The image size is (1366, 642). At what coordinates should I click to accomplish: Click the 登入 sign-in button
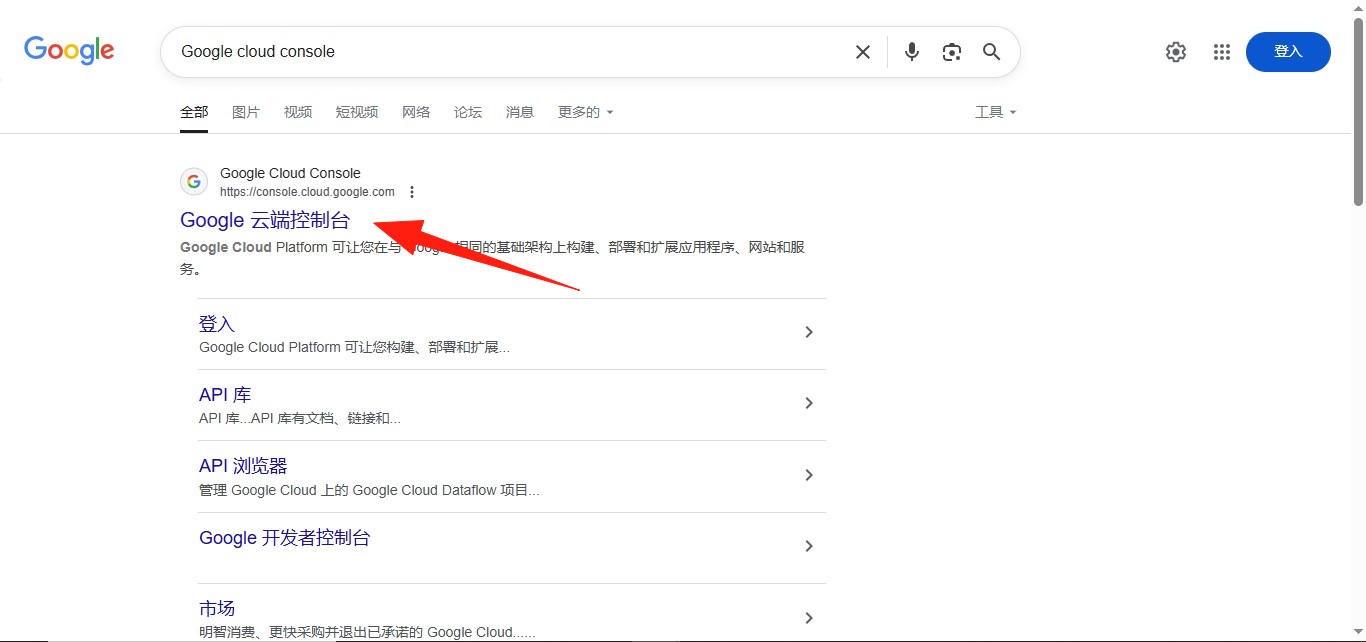1288,51
